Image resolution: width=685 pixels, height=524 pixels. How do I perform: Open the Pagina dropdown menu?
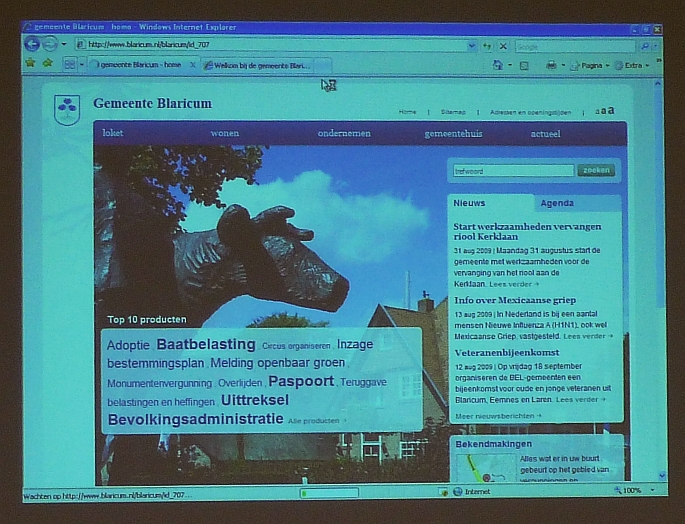(591, 65)
